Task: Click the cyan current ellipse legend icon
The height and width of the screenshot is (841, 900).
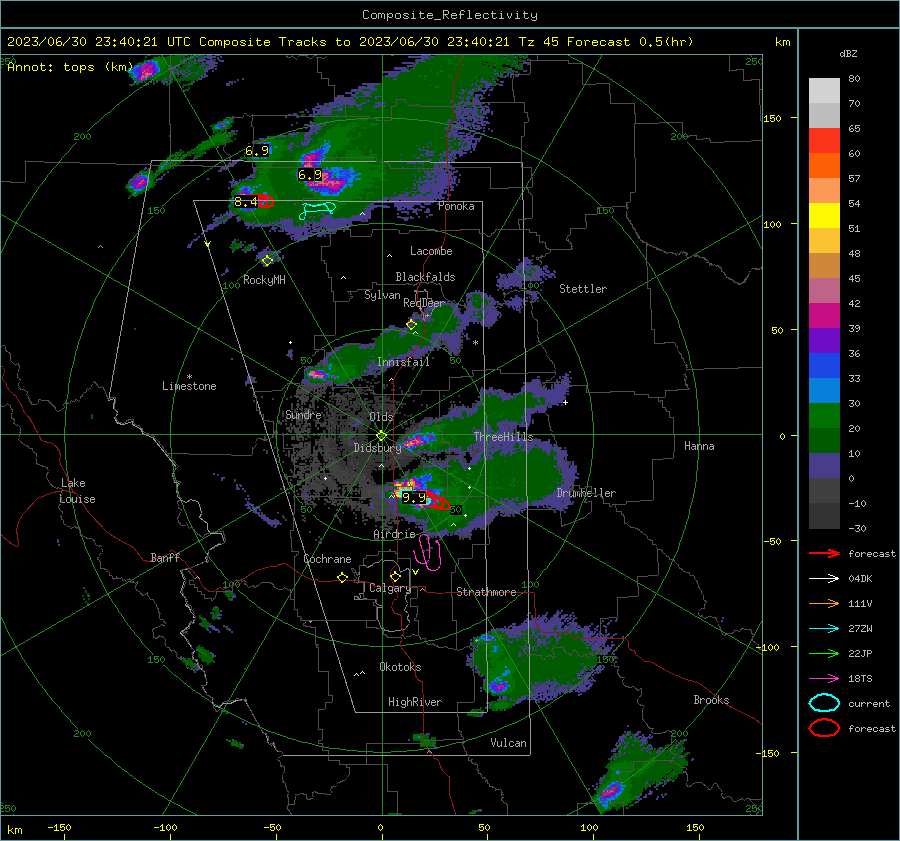Action: 824,703
